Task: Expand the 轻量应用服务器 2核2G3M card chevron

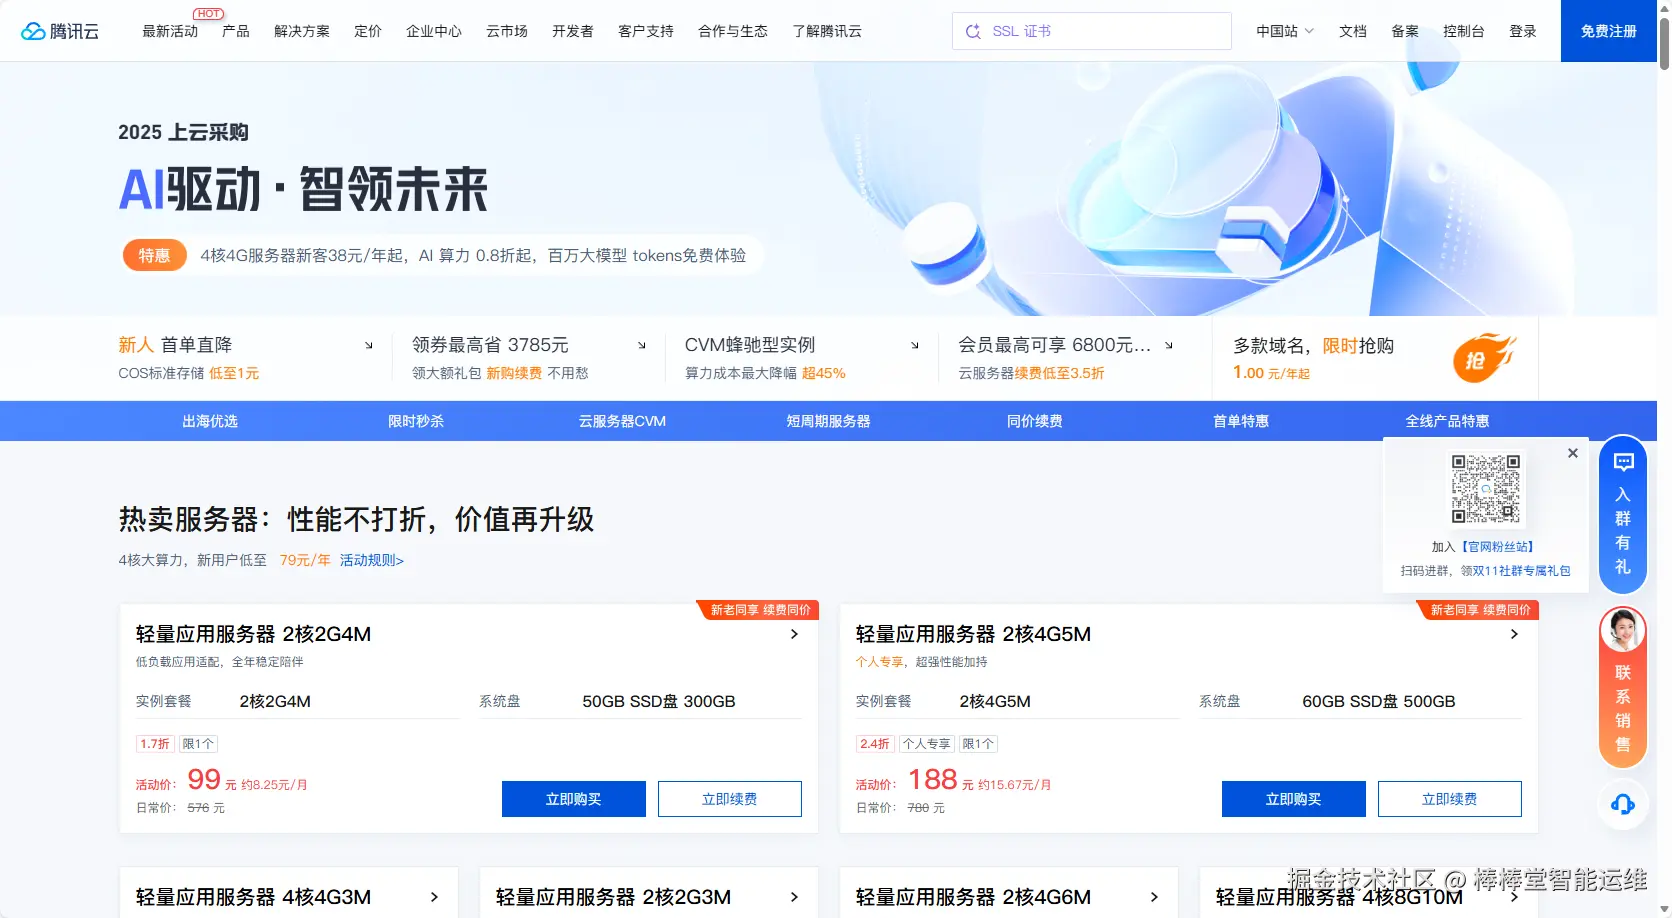Action: (794, 897)
